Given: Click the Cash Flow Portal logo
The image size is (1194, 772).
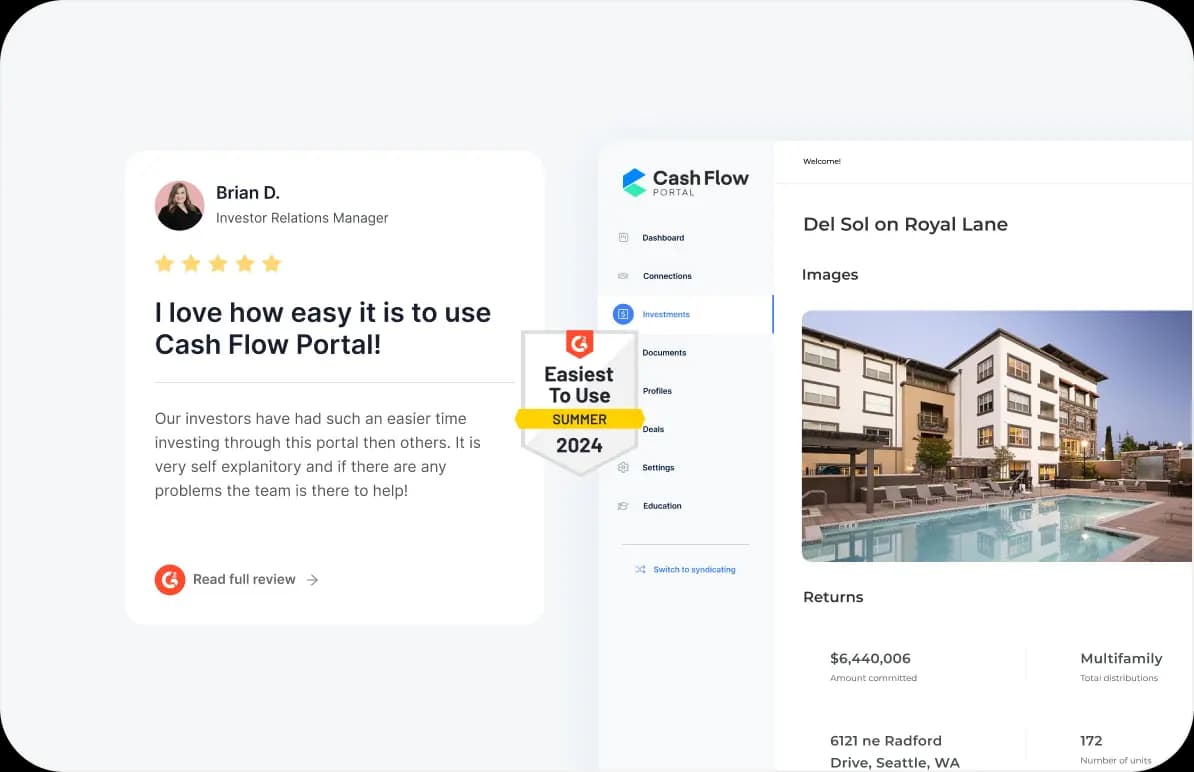Looking at the screenshot, I should click(x=685, y=182).
